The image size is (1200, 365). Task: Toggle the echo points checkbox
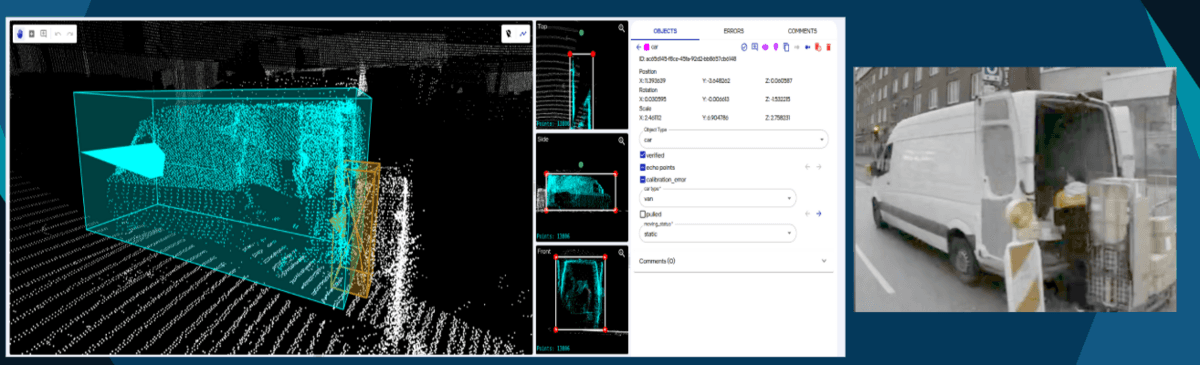click(643, 167)
